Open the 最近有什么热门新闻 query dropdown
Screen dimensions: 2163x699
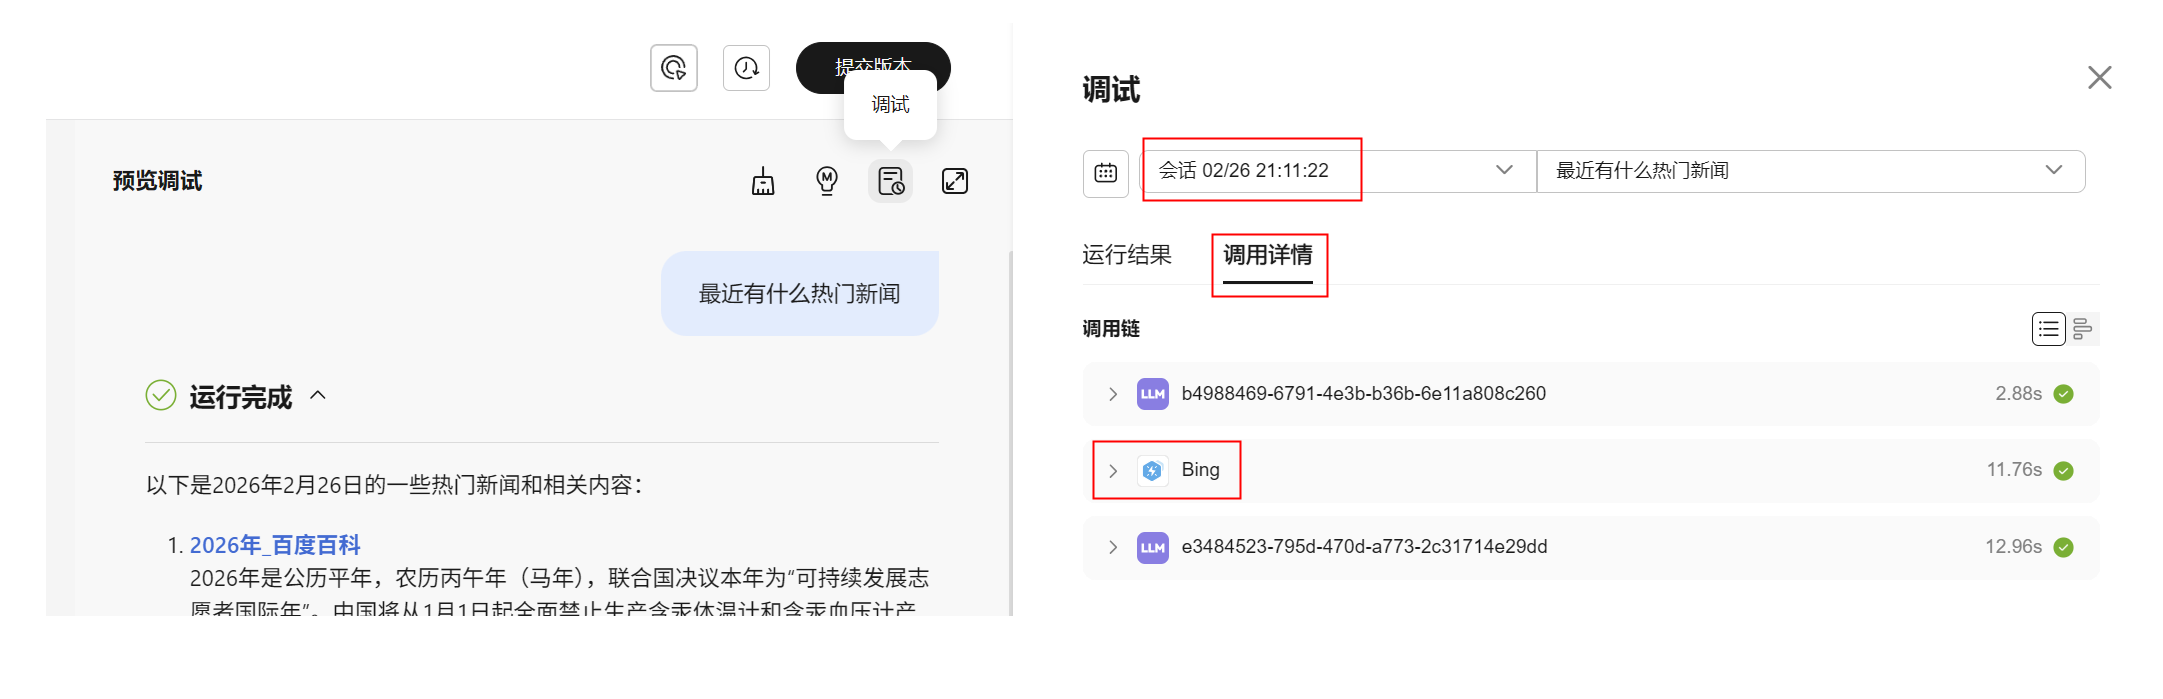pos(1810,171)
